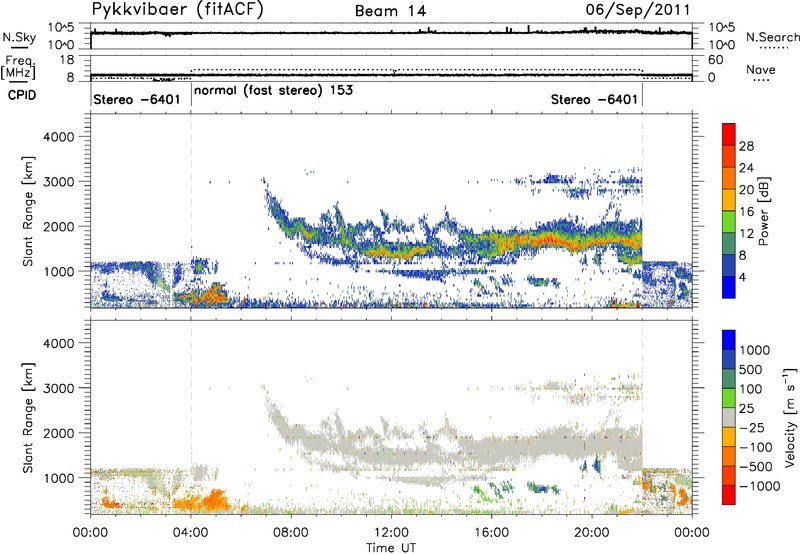Click the 'Power [dB]' colorbar title

[x=763, y=211]
